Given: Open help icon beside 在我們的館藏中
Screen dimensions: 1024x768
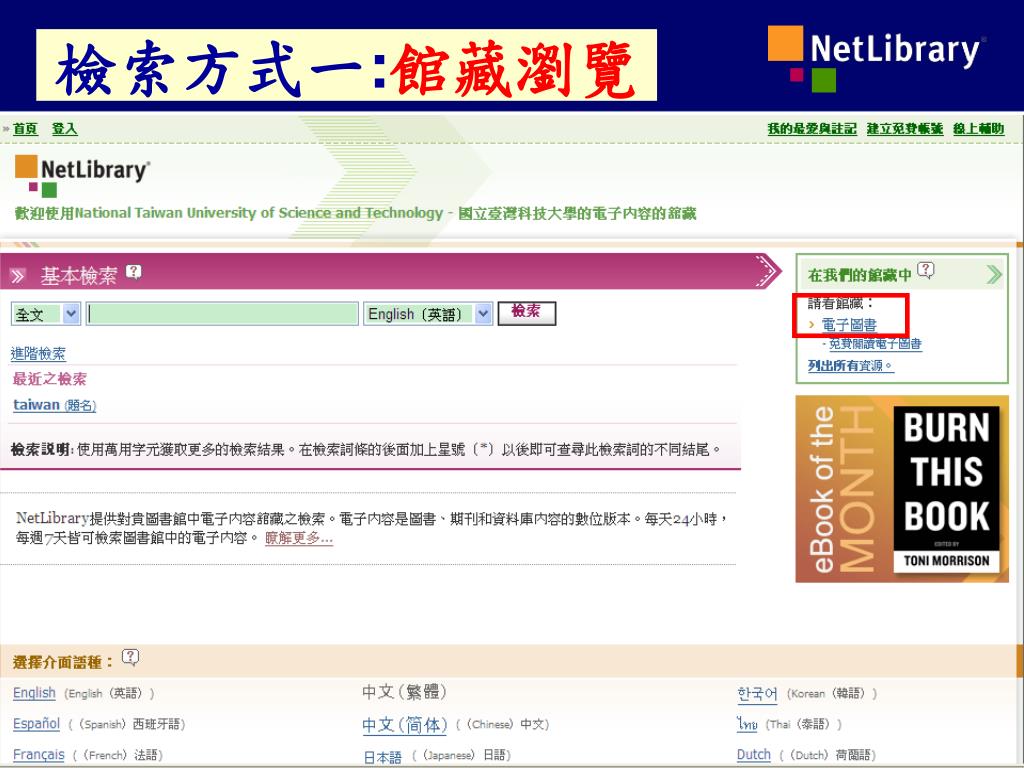Looking at the screenshot, I should (925, 270).
